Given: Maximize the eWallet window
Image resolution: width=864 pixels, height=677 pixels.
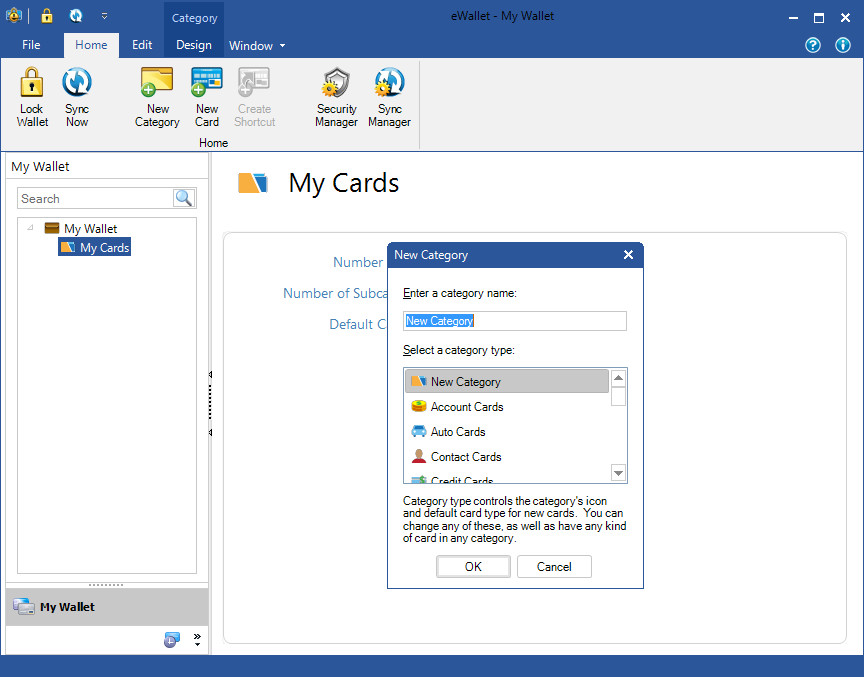Looking at the screenshot, I should 819,18.
